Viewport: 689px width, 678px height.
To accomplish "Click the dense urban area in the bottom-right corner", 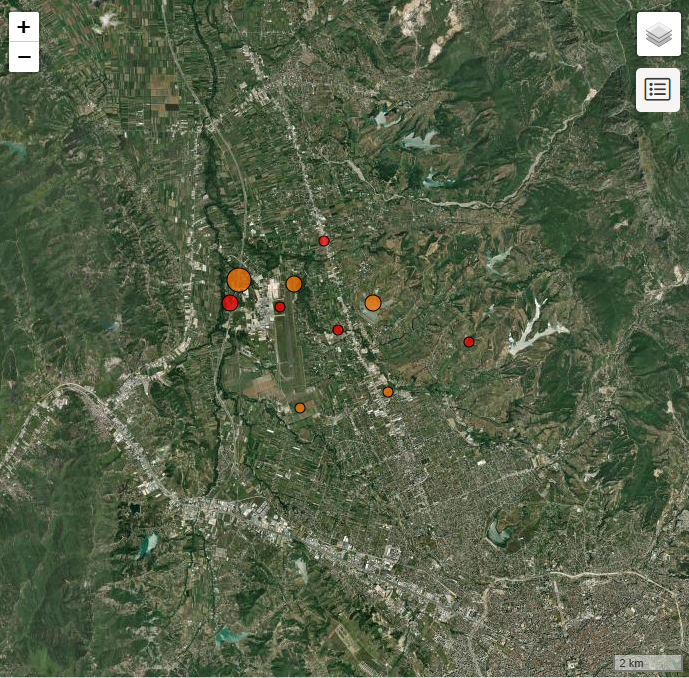I will (620, 620).
